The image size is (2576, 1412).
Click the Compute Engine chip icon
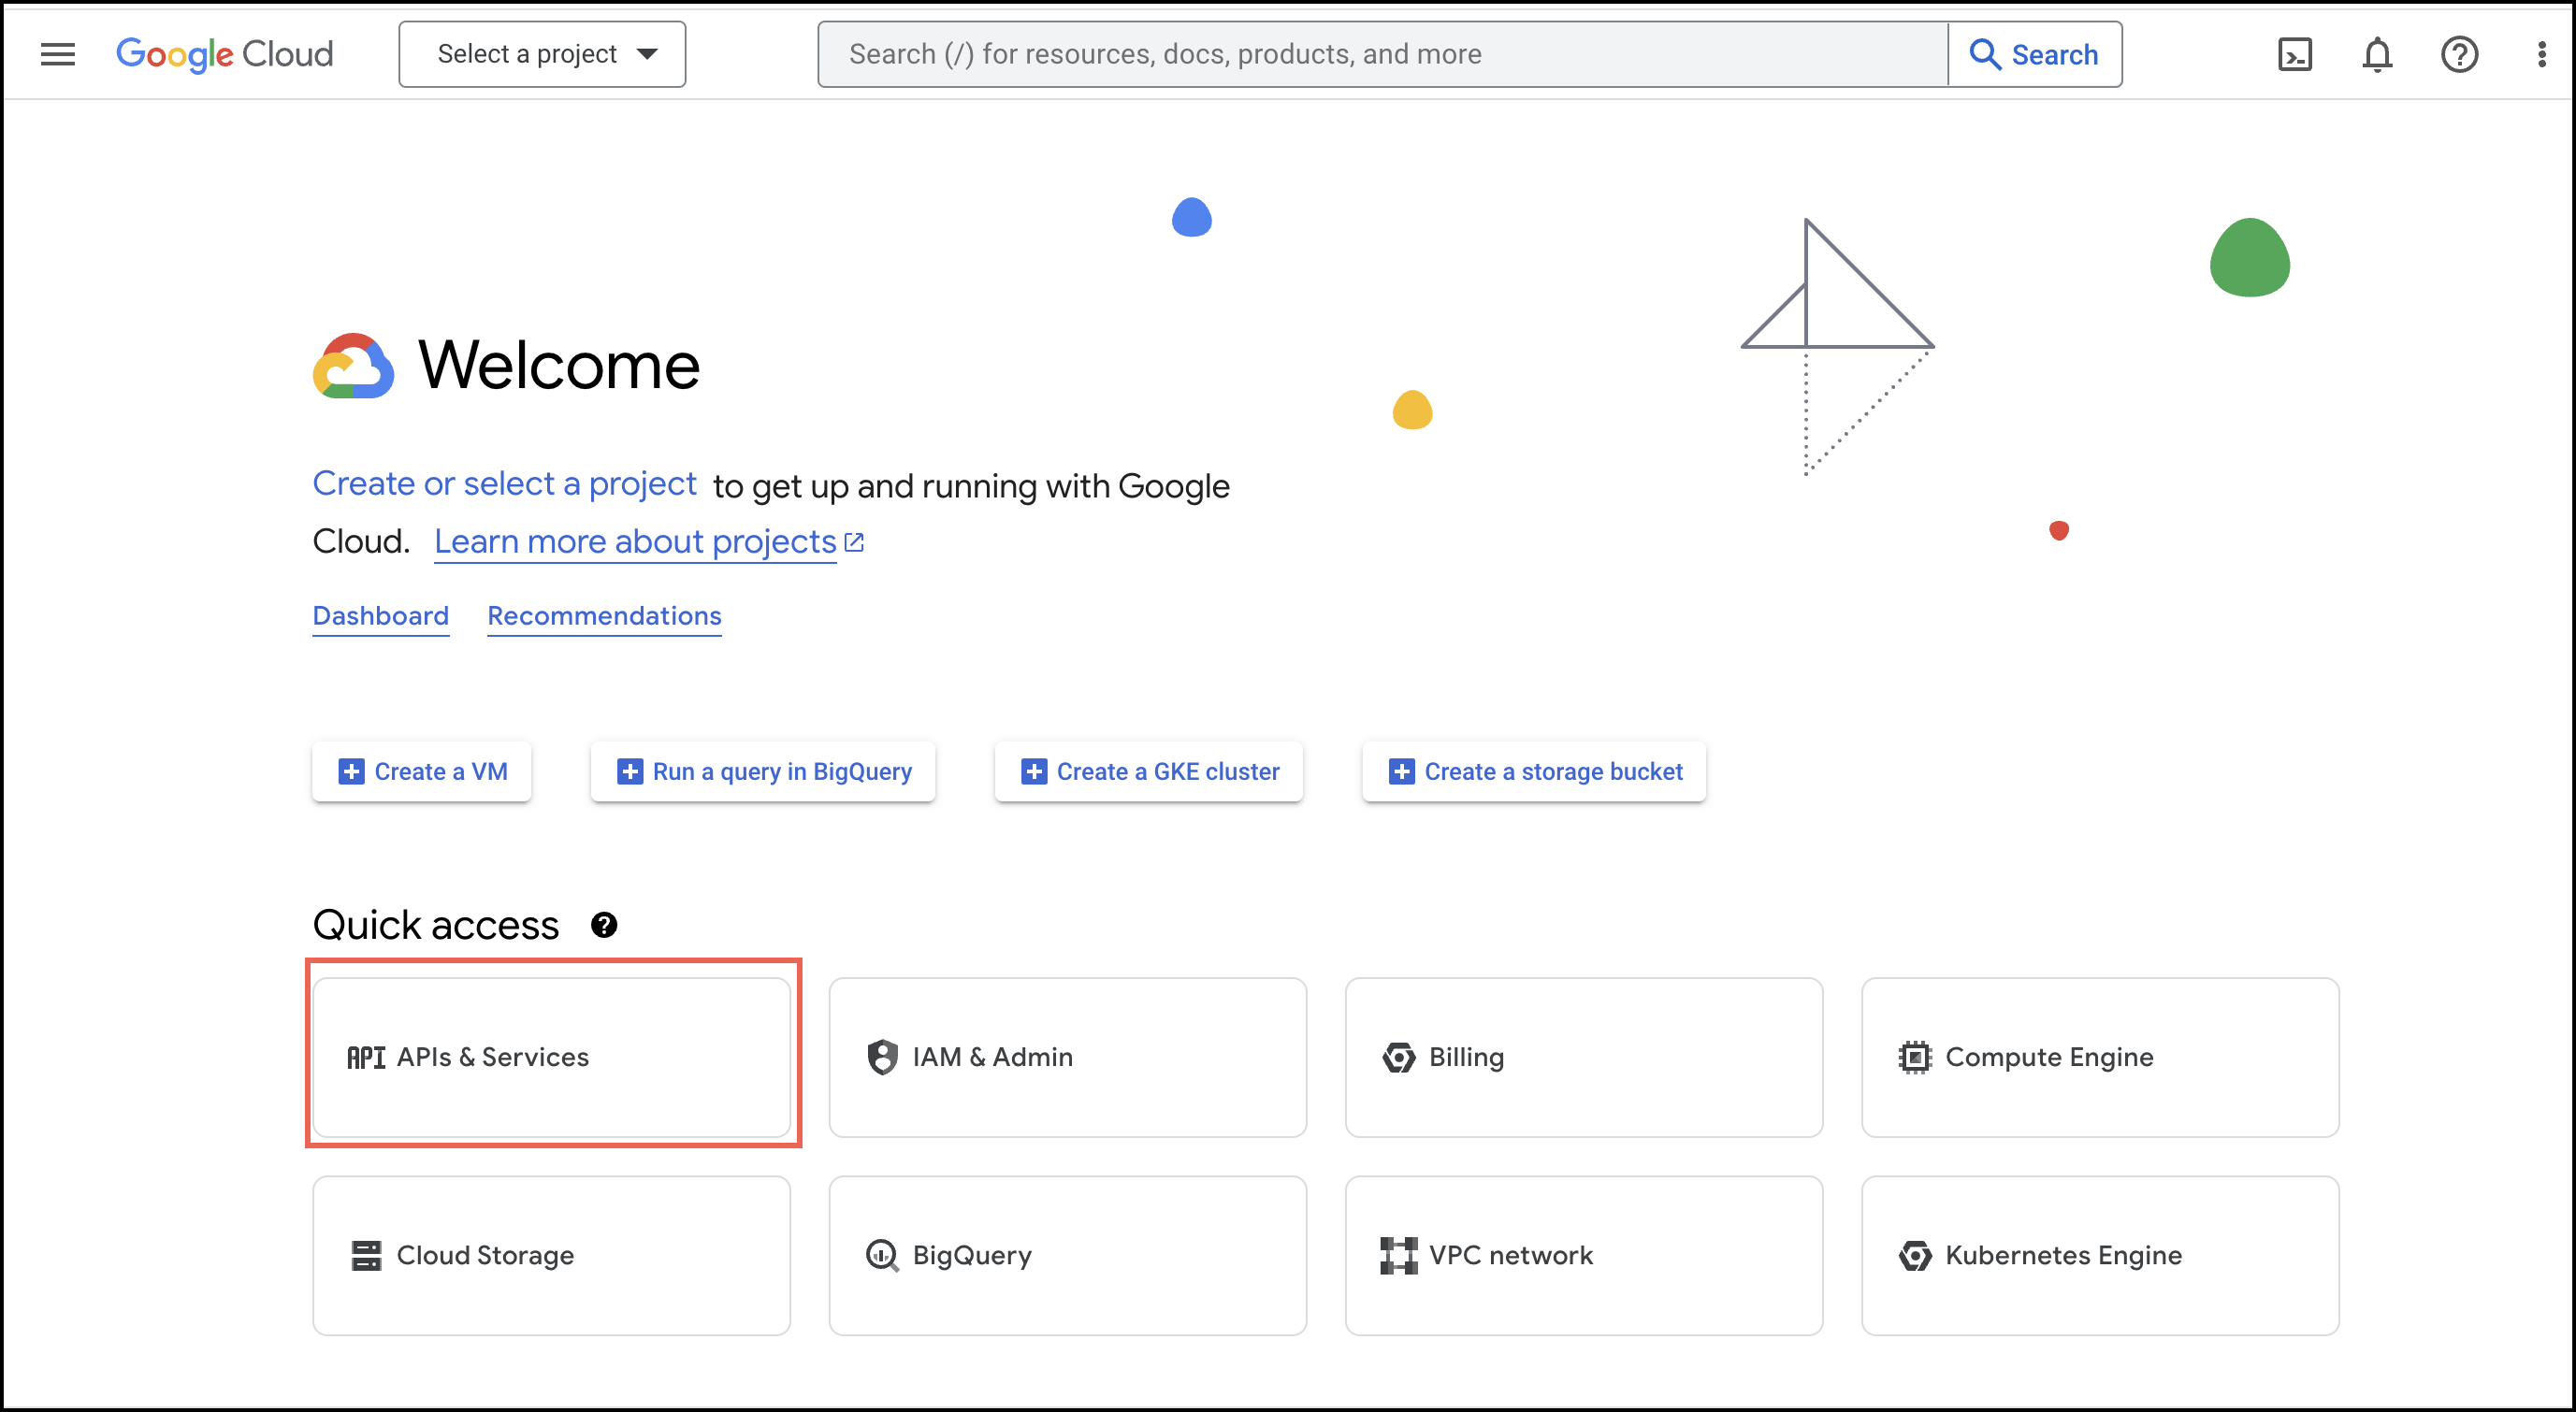click(1914, 1057)
